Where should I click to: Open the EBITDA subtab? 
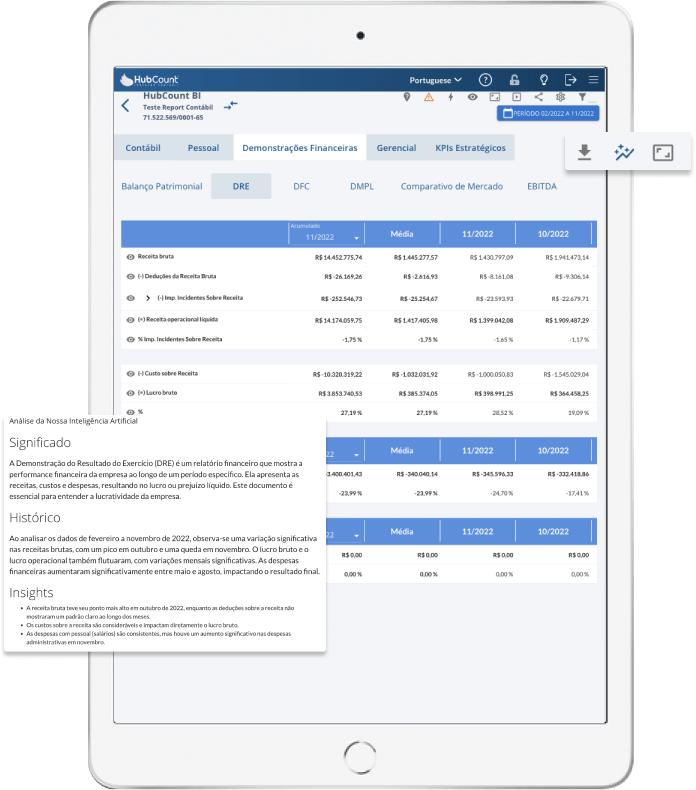[x=542, y=186]
